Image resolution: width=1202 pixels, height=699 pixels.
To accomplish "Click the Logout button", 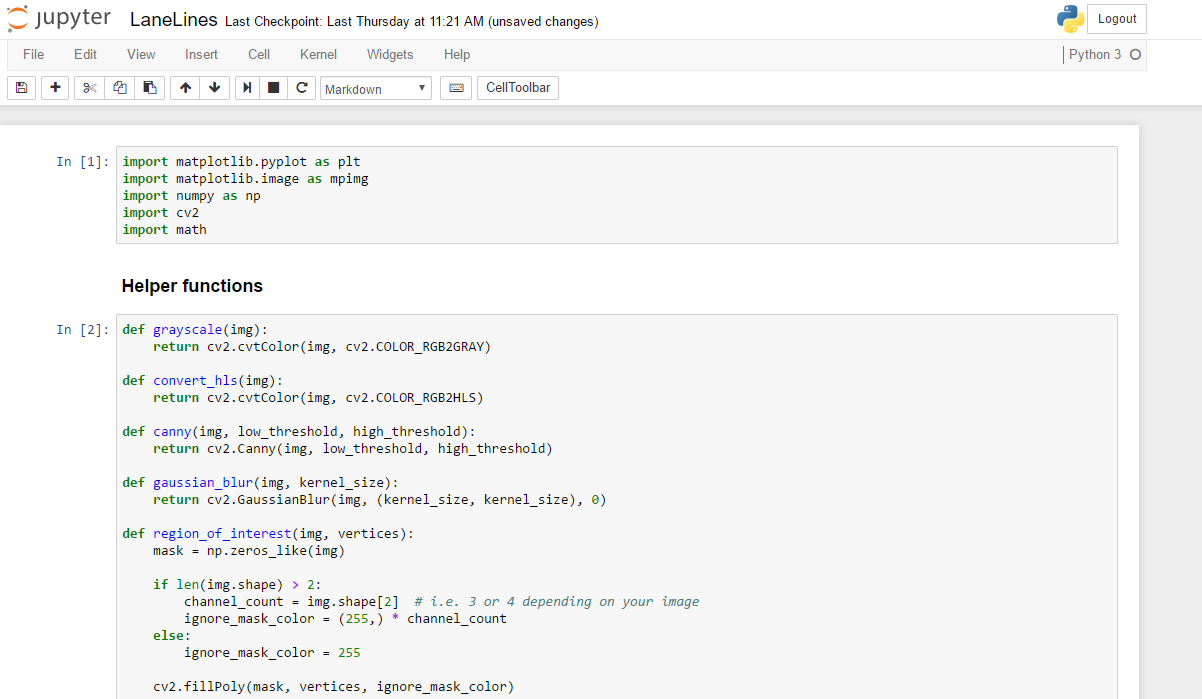I will 1117,19.
